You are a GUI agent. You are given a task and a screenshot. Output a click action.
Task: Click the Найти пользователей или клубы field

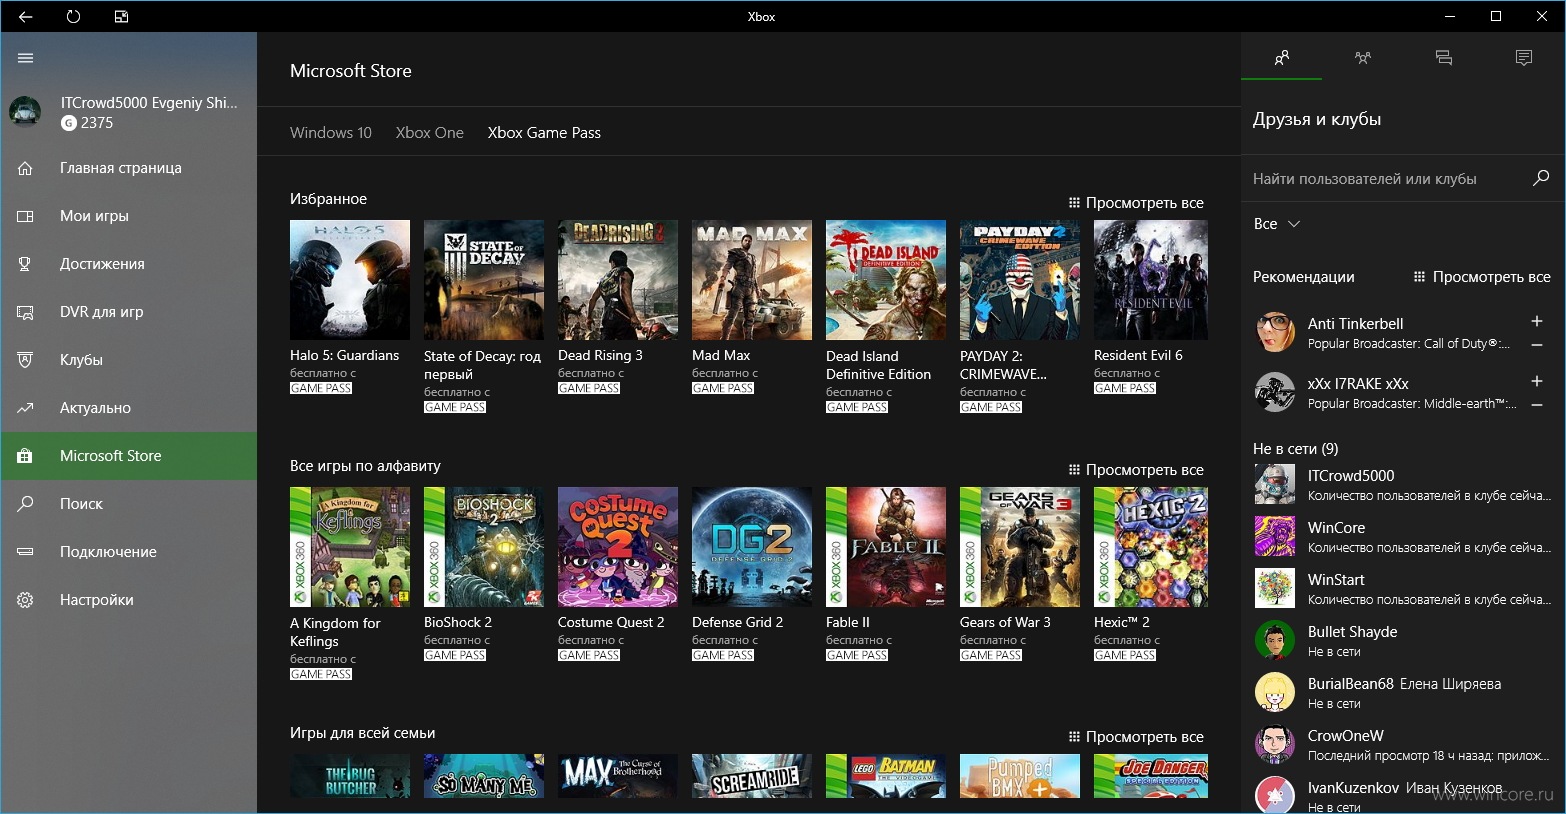click(1385, 179)
